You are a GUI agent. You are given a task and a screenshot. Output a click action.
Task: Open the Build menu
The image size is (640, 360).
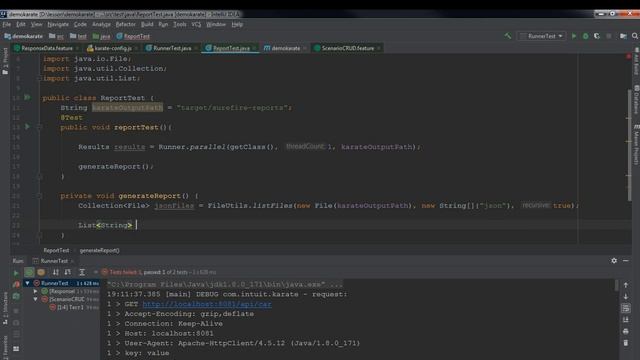click(x=147, y=24)
